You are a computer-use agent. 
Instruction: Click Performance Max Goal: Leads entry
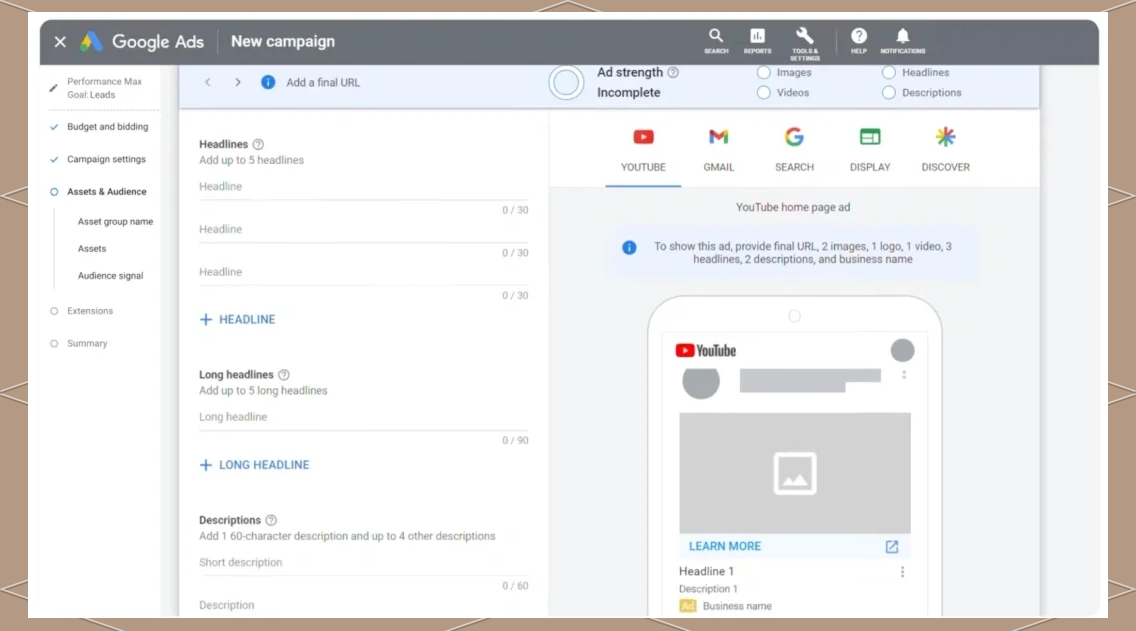pos(104,88)
